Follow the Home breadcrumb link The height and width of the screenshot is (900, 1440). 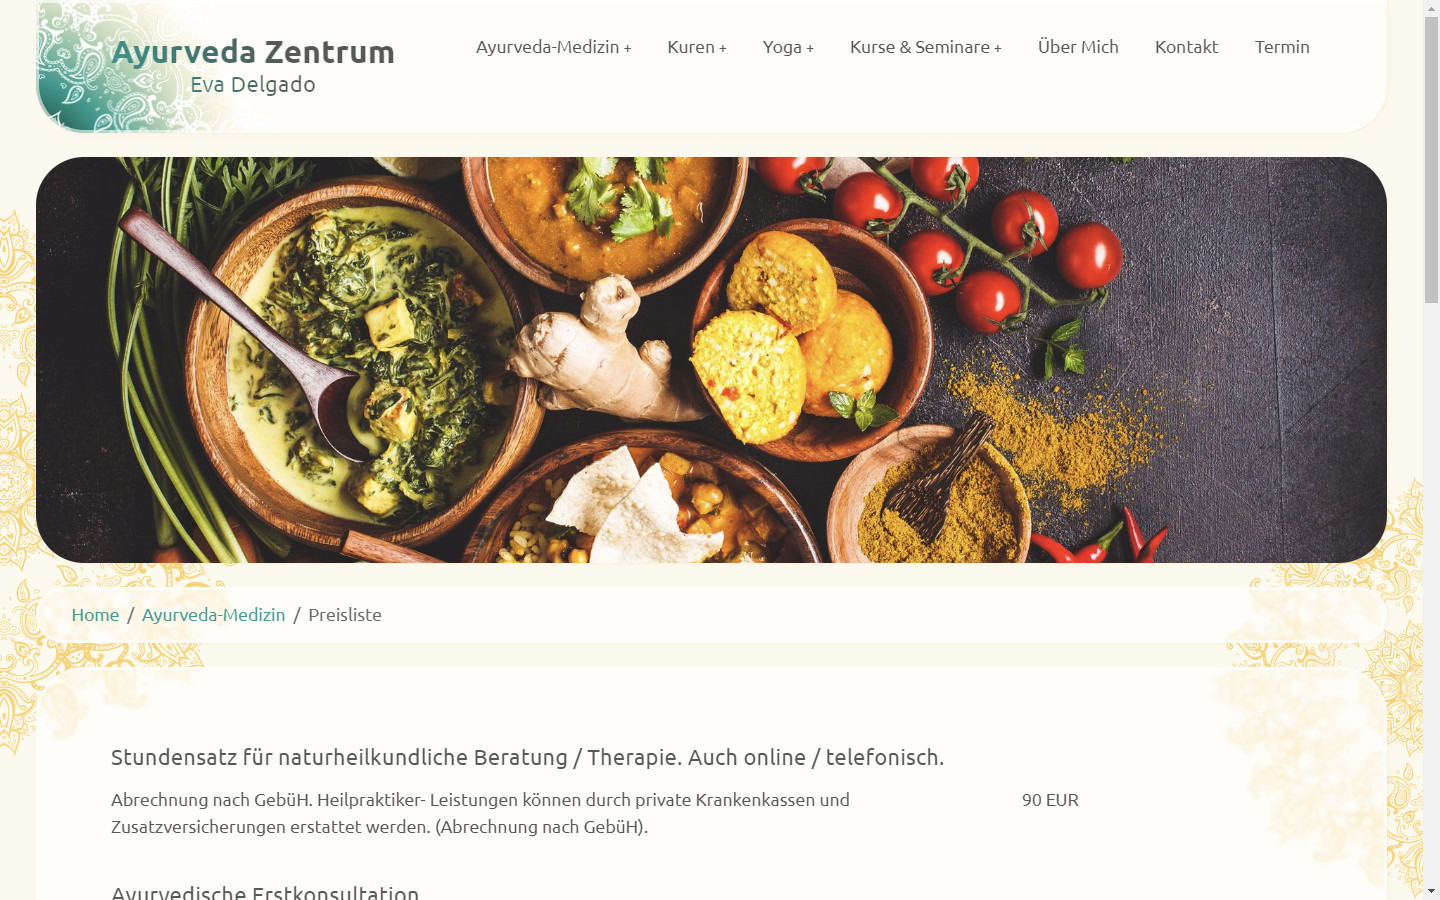[95, 615]
